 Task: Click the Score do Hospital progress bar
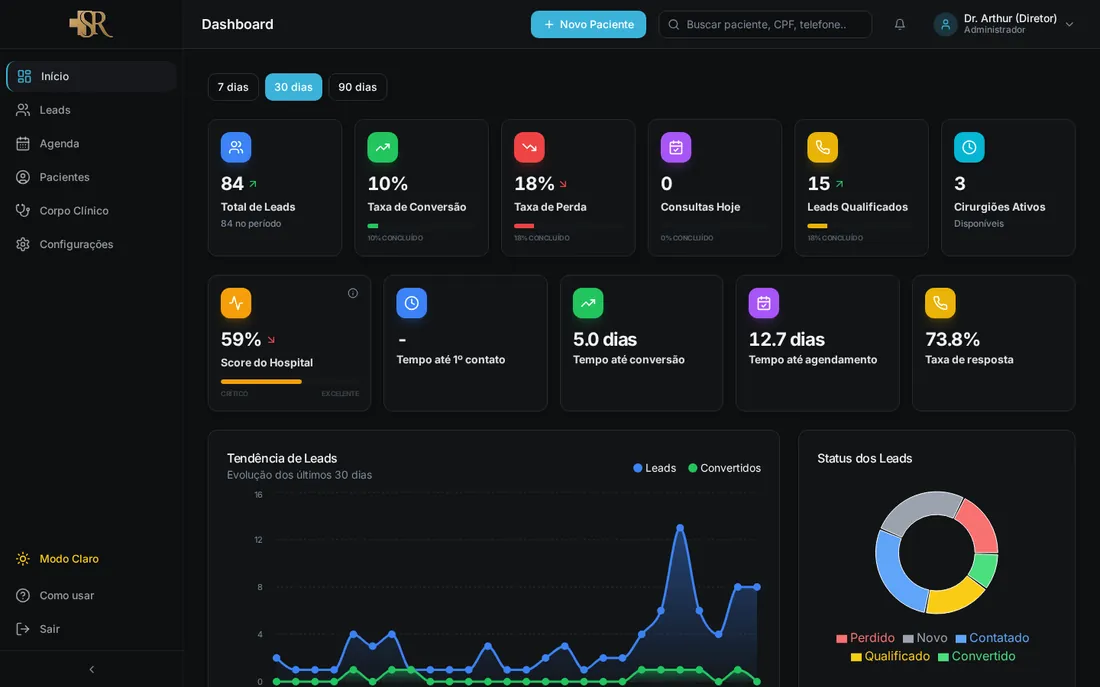click(x=290, y=382)
